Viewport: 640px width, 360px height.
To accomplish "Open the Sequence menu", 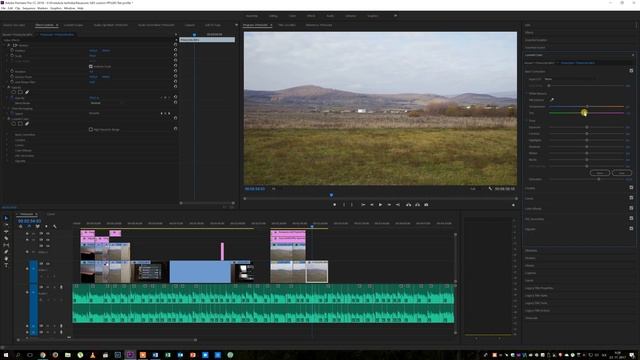I will pyautogui.click(x=29, y=8).
